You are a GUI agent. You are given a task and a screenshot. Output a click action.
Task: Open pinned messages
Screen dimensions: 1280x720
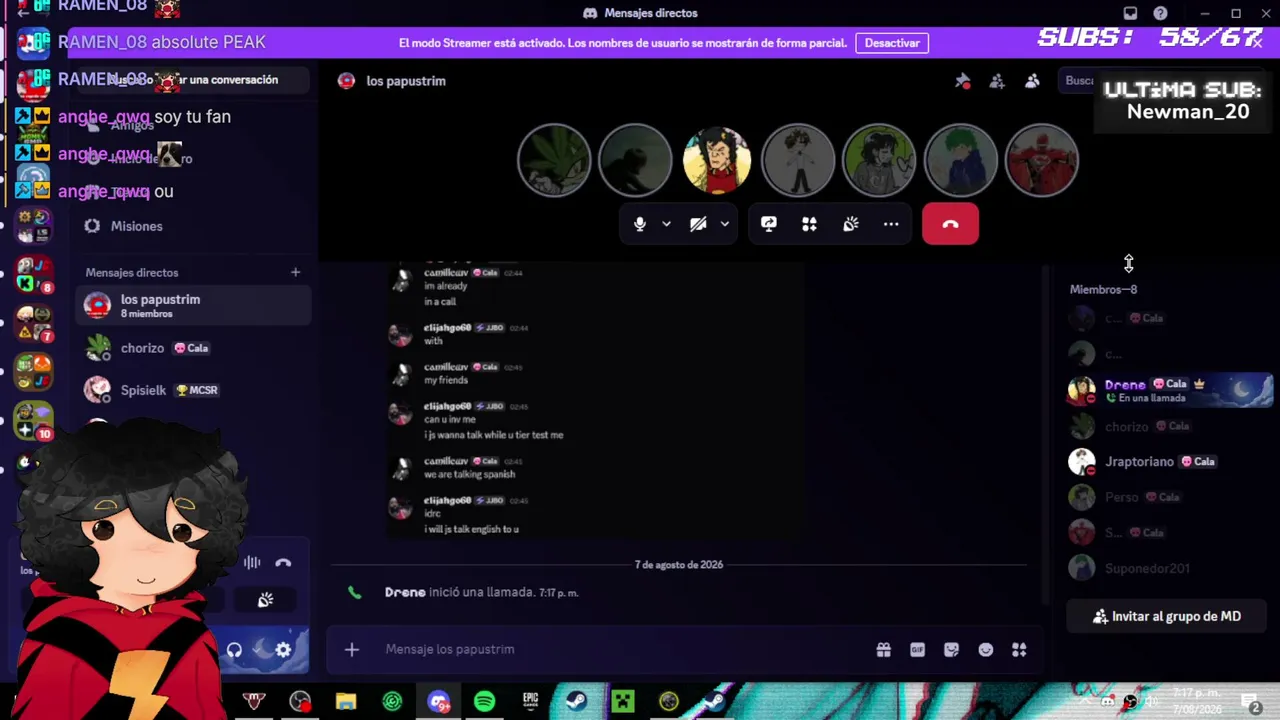(x=962, y=81)
